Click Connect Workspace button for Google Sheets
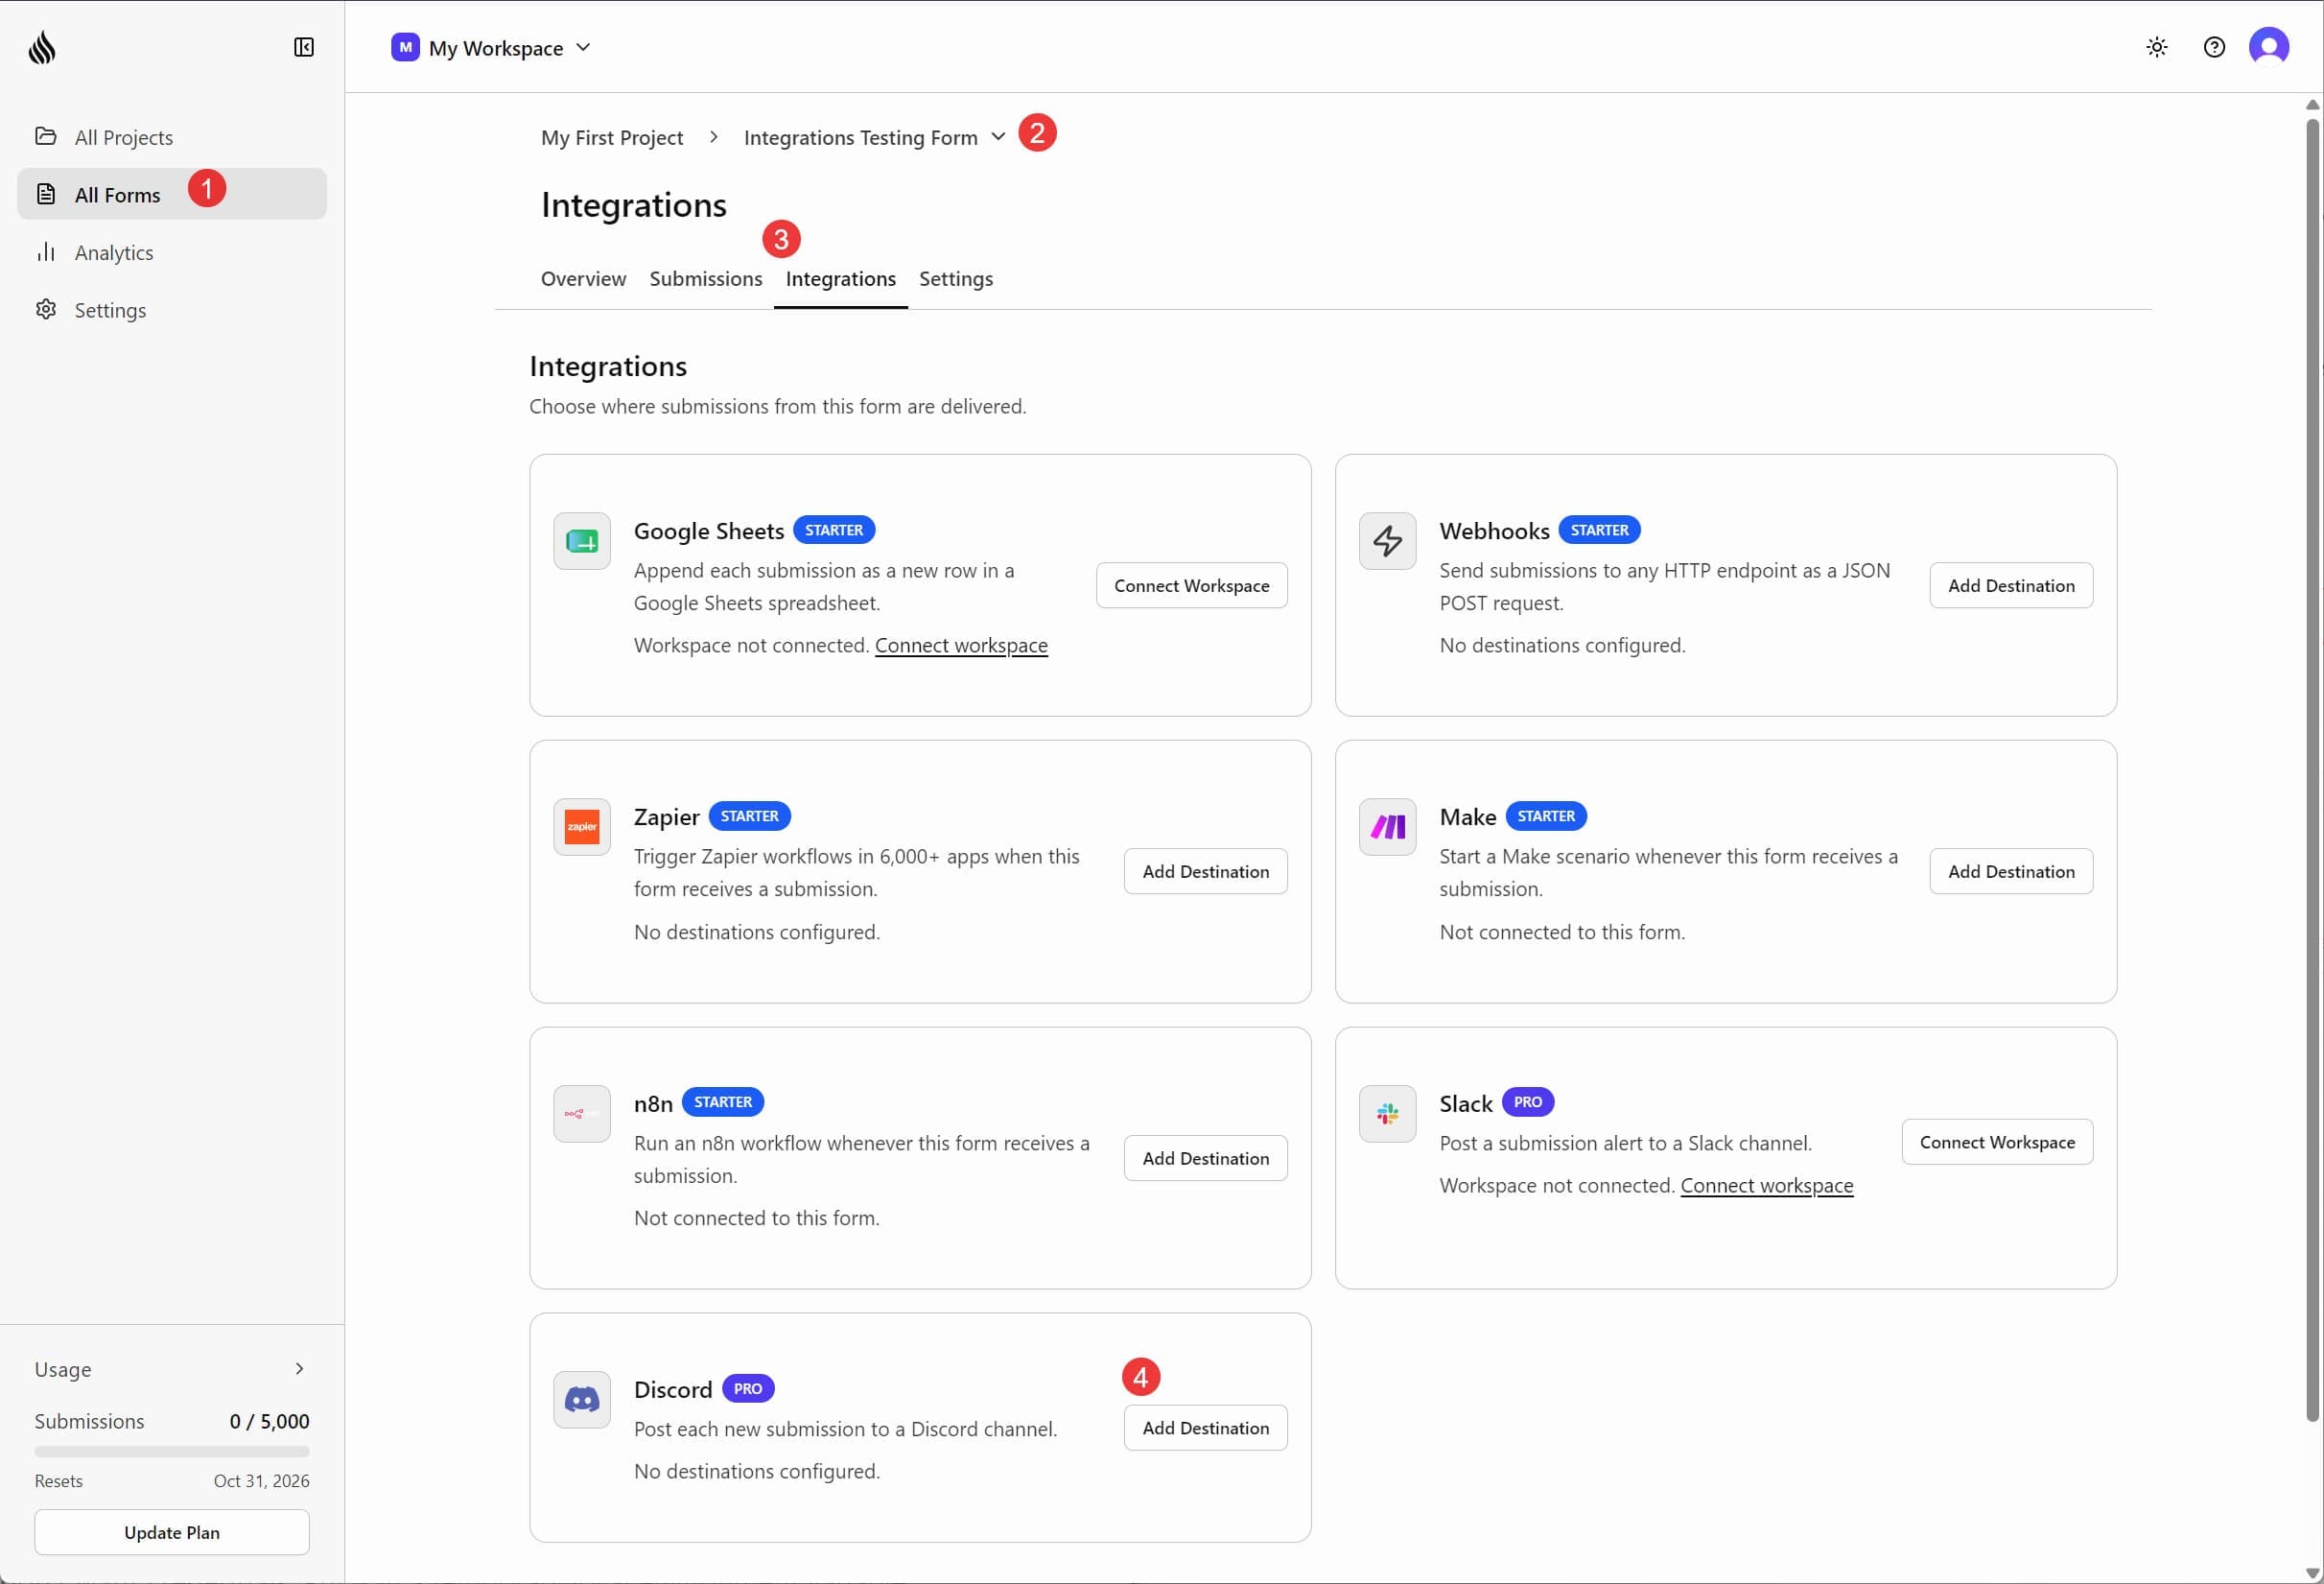2324x1584 pixels. [x=1191, y=585]
